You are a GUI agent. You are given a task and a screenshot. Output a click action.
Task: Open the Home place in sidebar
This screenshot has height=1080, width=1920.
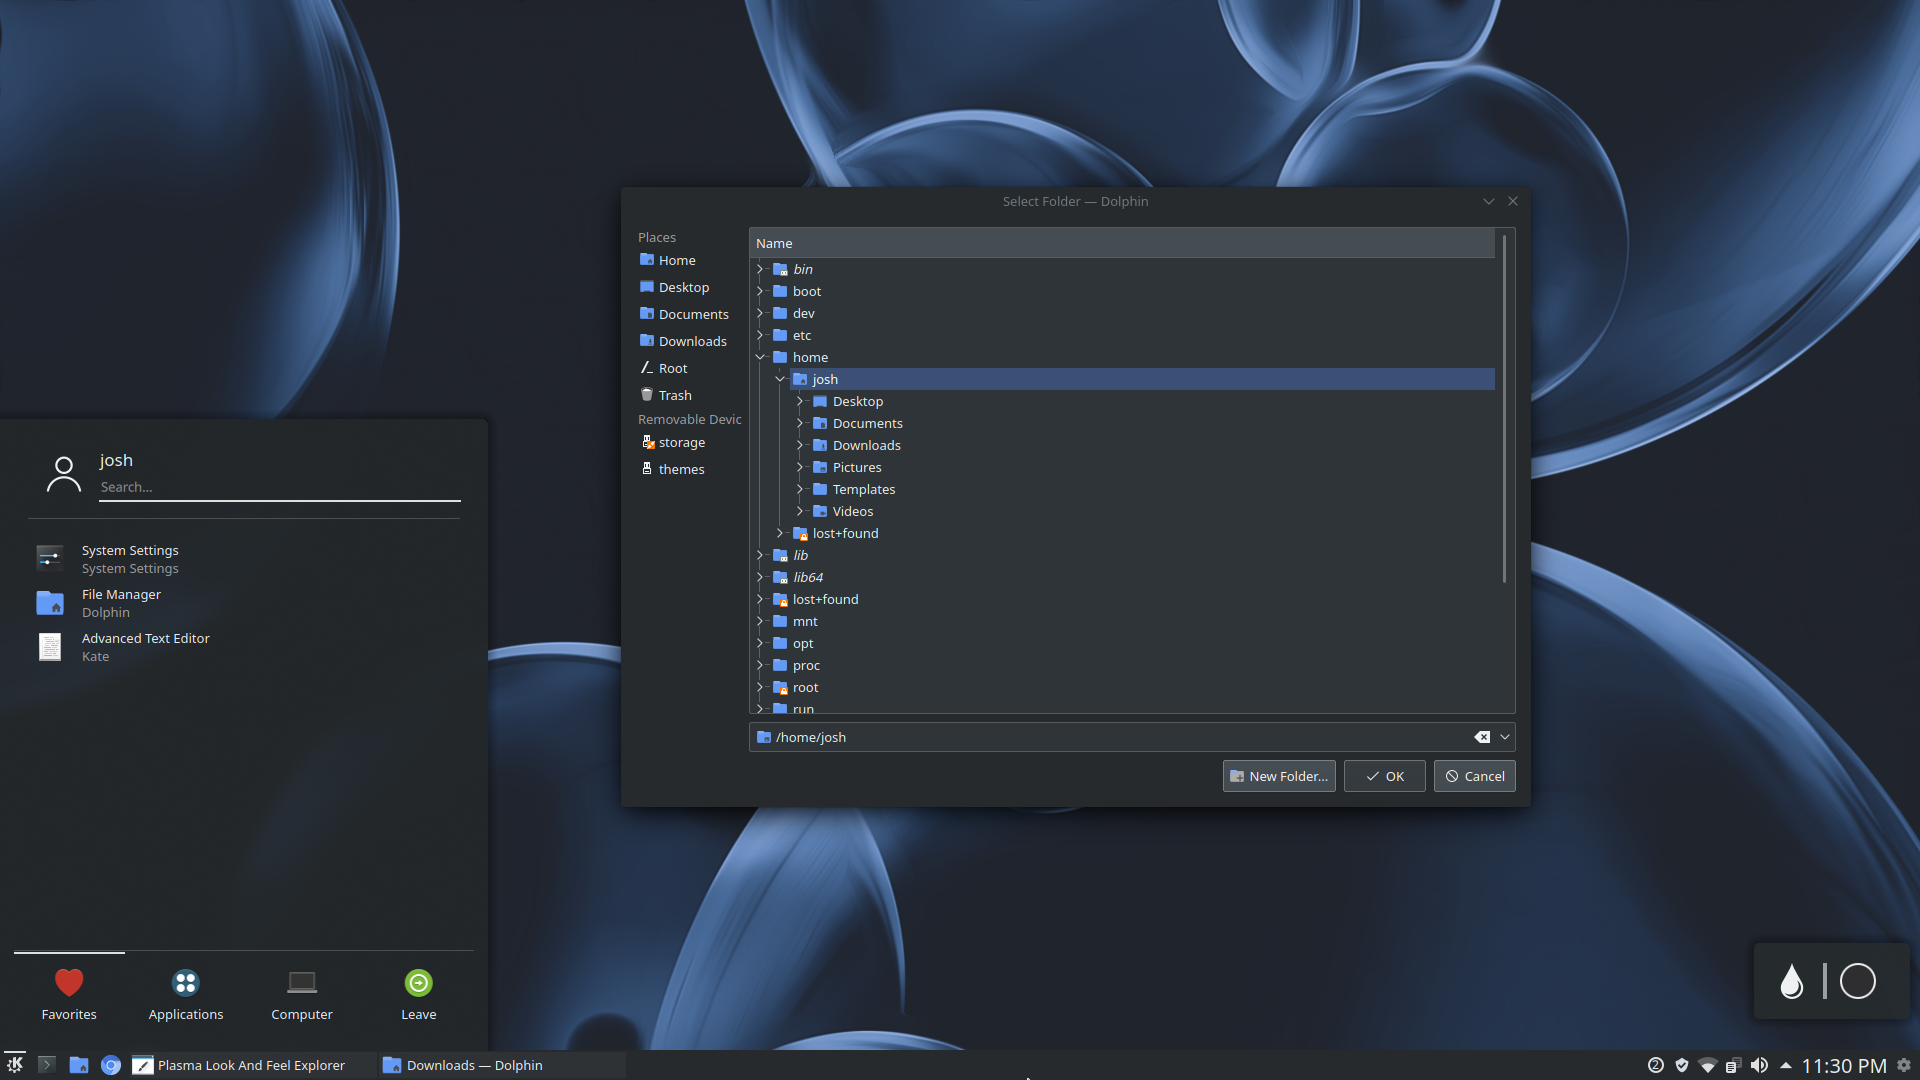pos(668,260)
